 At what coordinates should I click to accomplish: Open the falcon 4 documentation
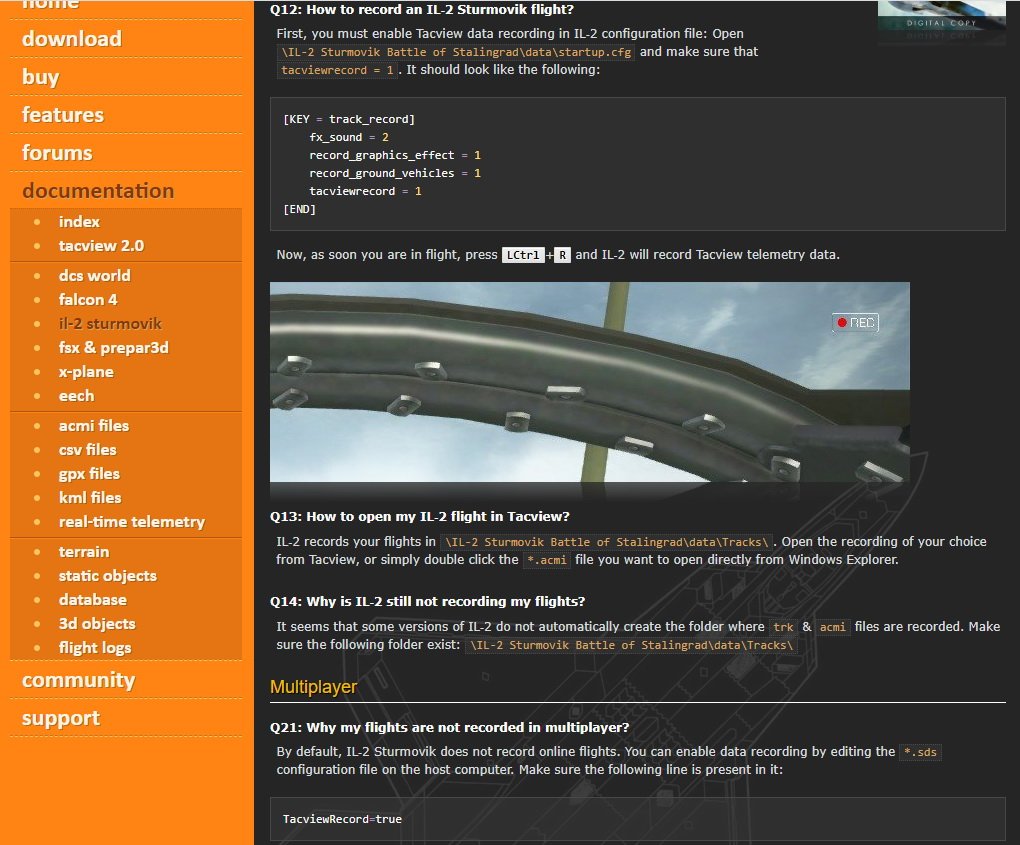(88, 300)
